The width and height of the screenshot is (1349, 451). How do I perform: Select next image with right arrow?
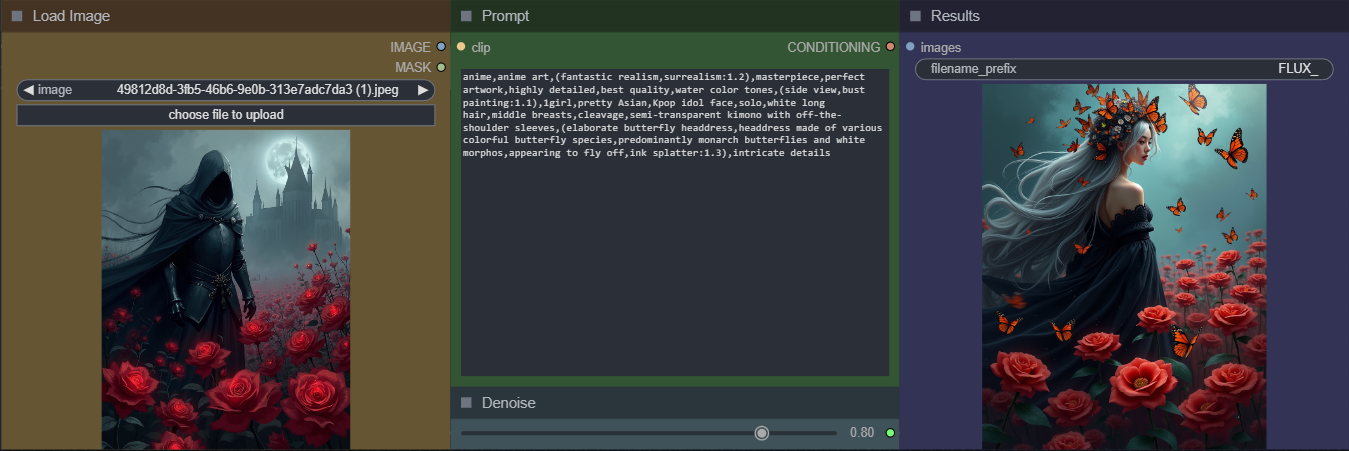click(423, 90)
